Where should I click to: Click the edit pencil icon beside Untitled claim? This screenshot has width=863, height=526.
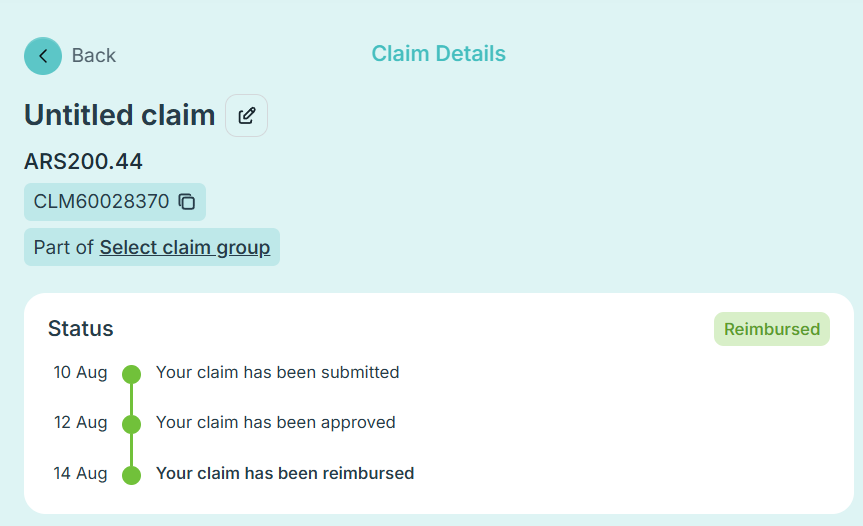point(246,116)
